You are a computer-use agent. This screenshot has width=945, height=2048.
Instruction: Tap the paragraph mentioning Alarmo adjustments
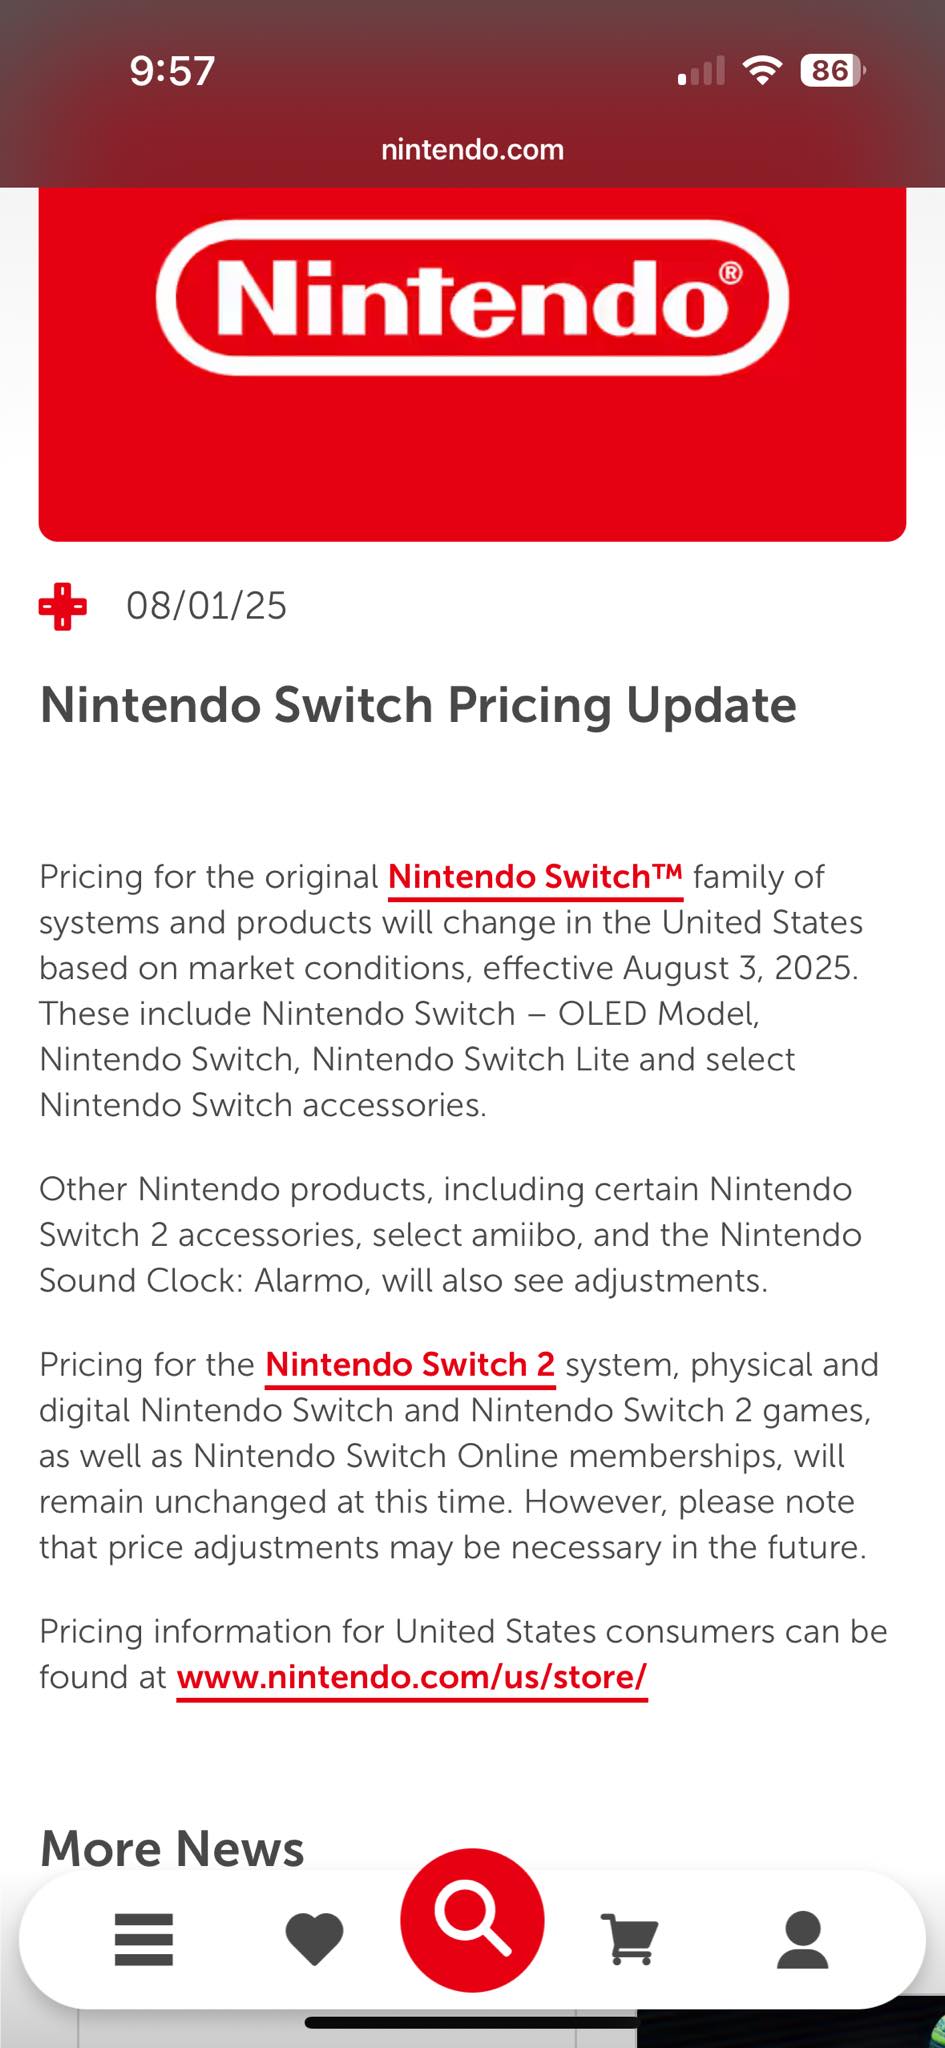450,1235
